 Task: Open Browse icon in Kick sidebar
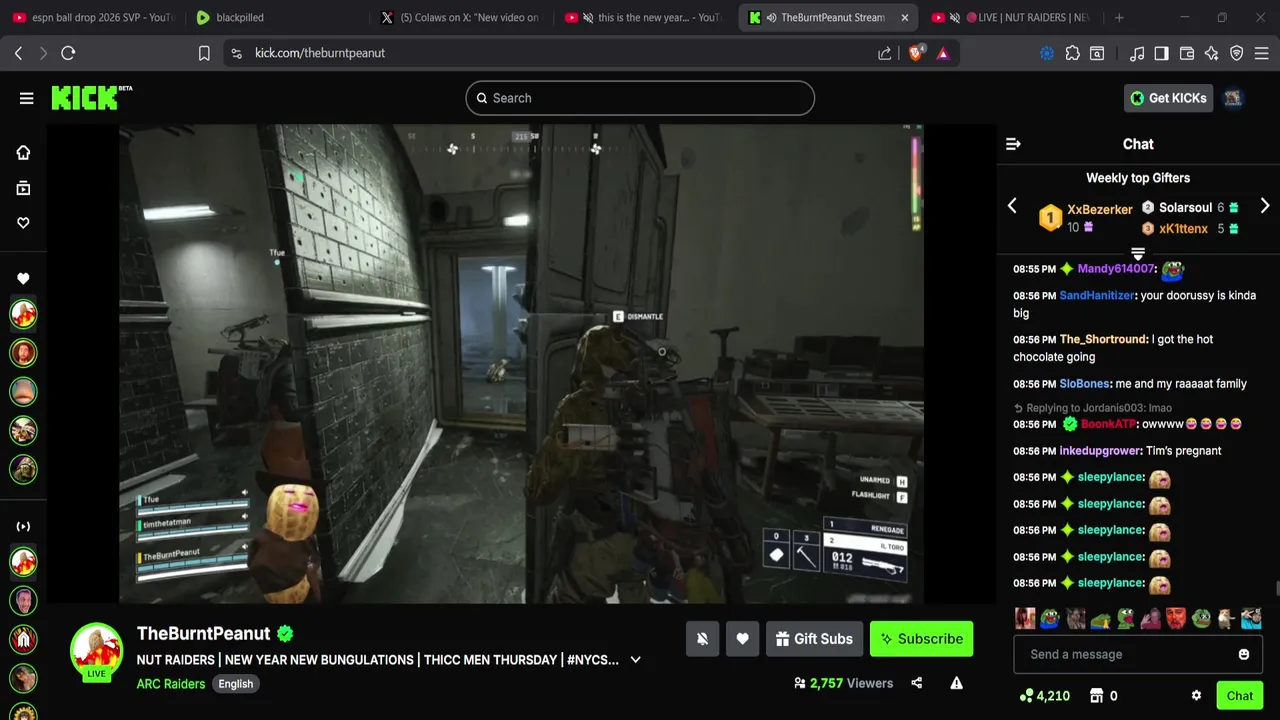(x=23, y=188)
